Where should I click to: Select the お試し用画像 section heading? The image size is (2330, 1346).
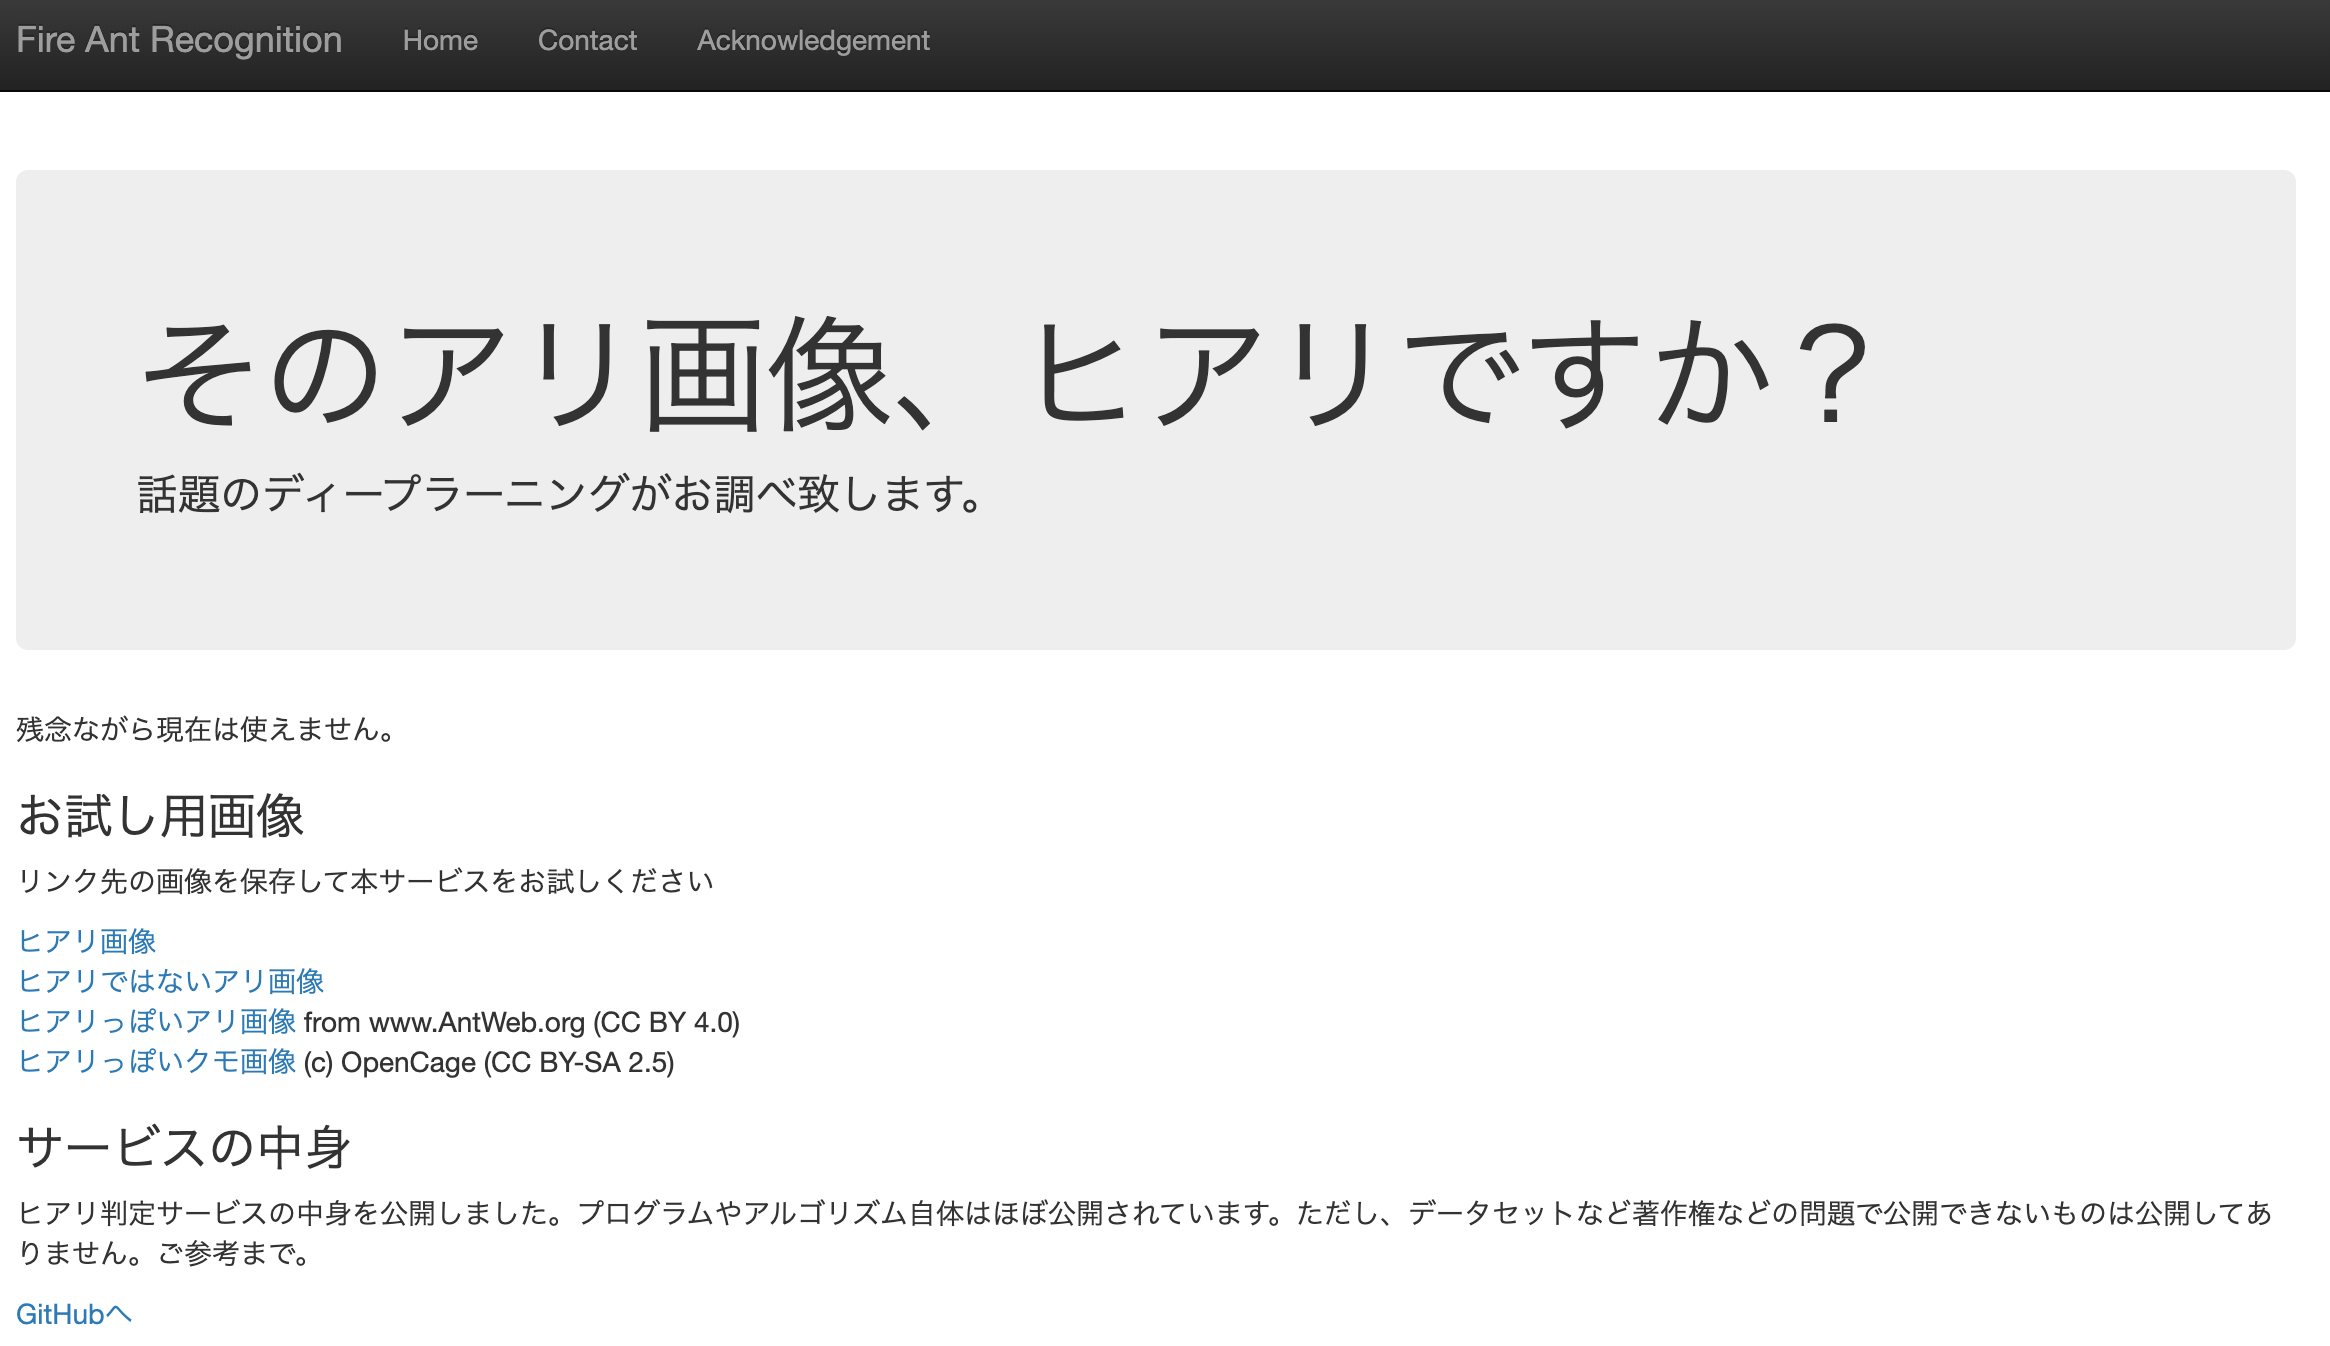[x=162, y=817]
